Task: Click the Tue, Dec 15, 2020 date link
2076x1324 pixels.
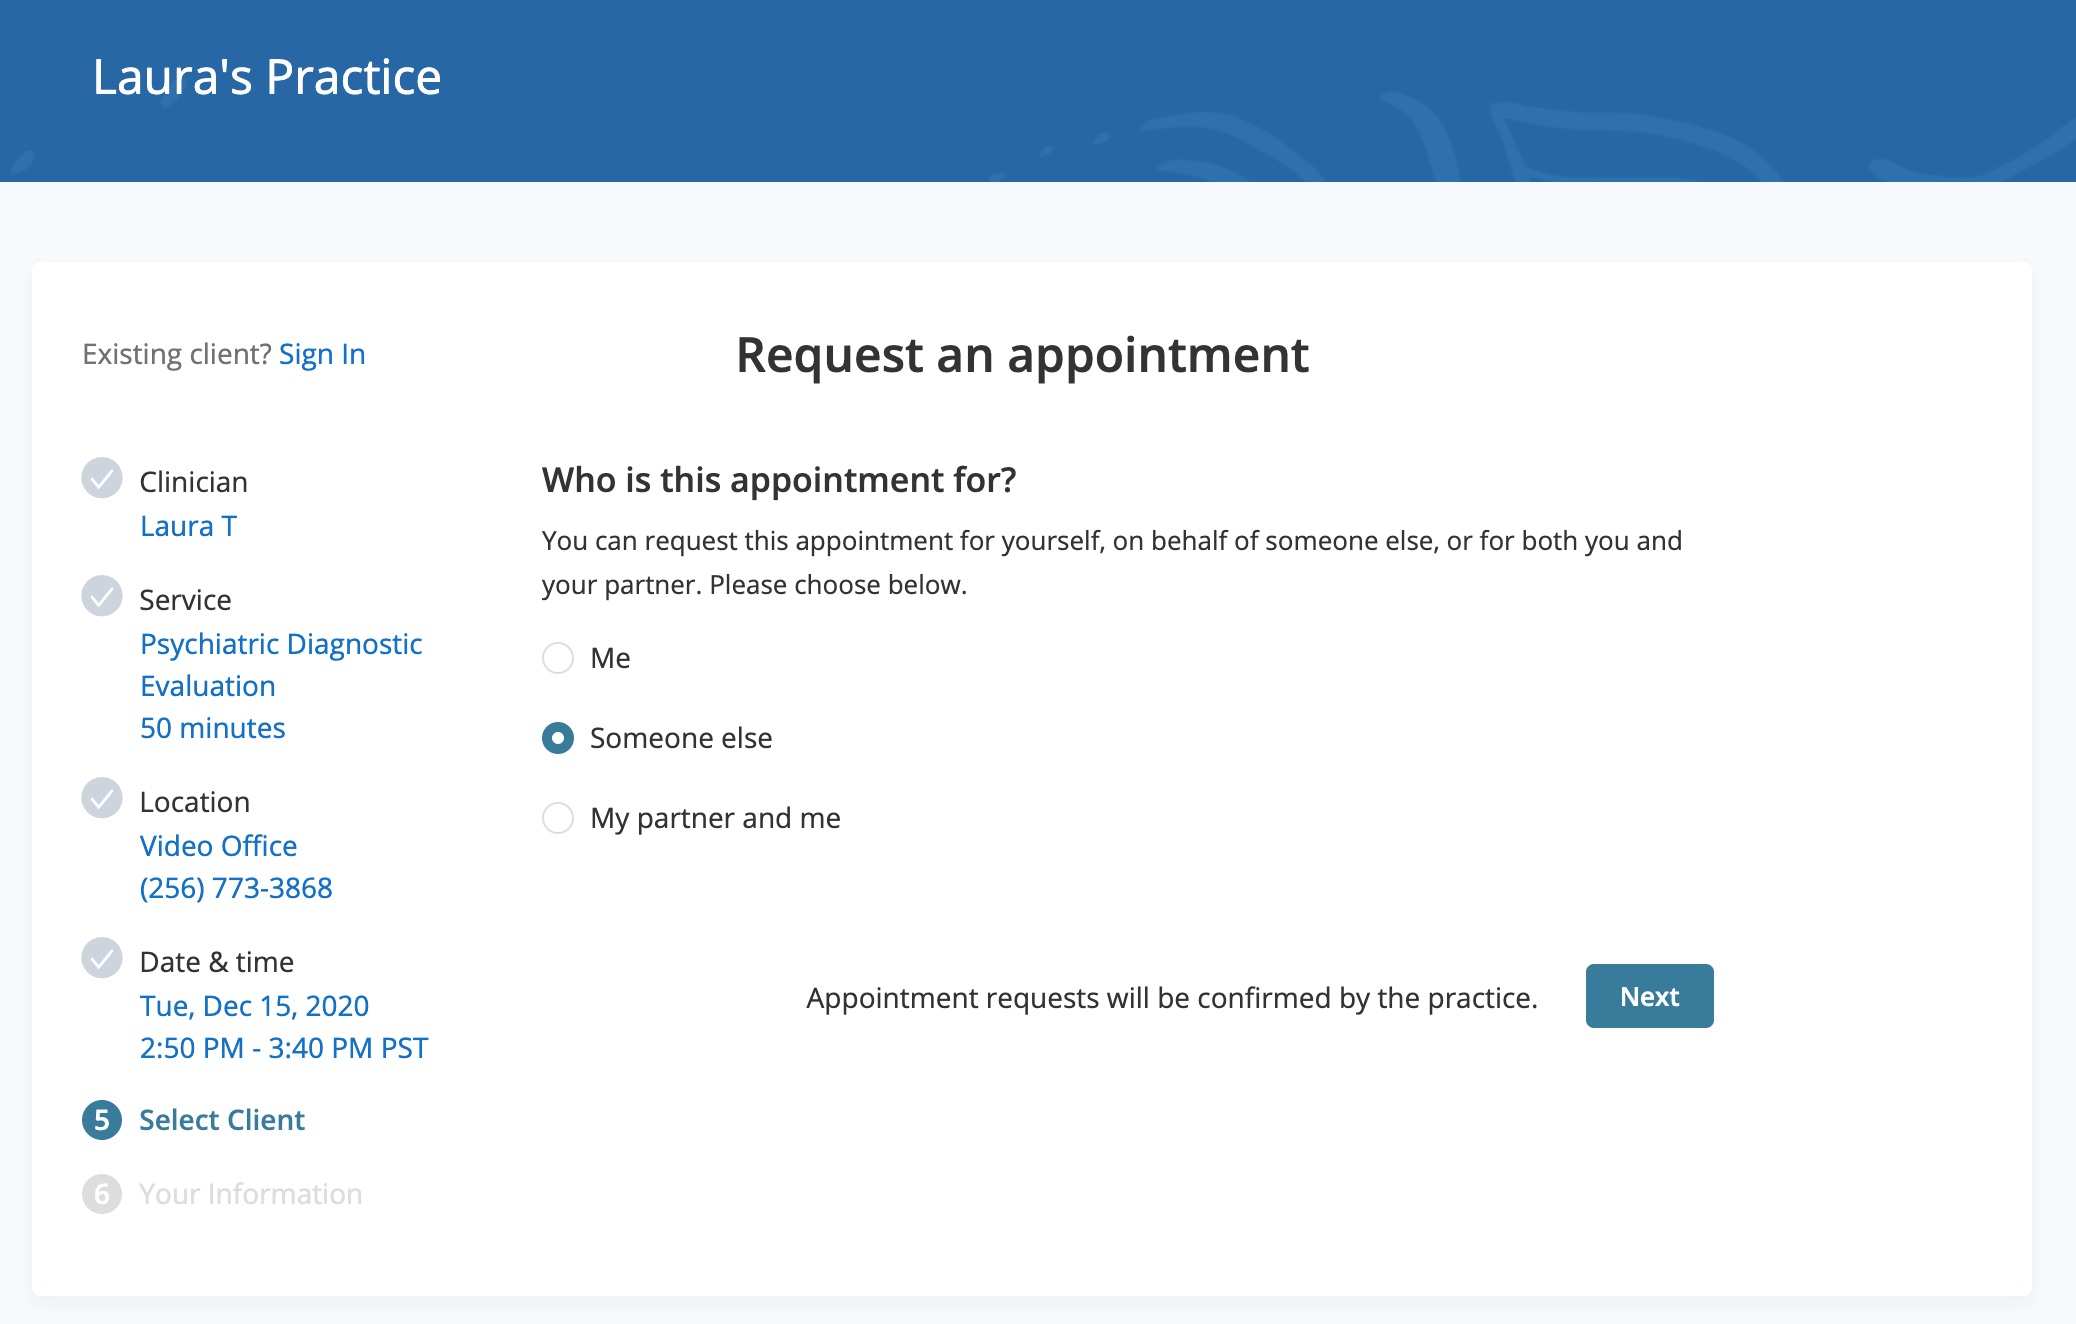Action: 254,1006
